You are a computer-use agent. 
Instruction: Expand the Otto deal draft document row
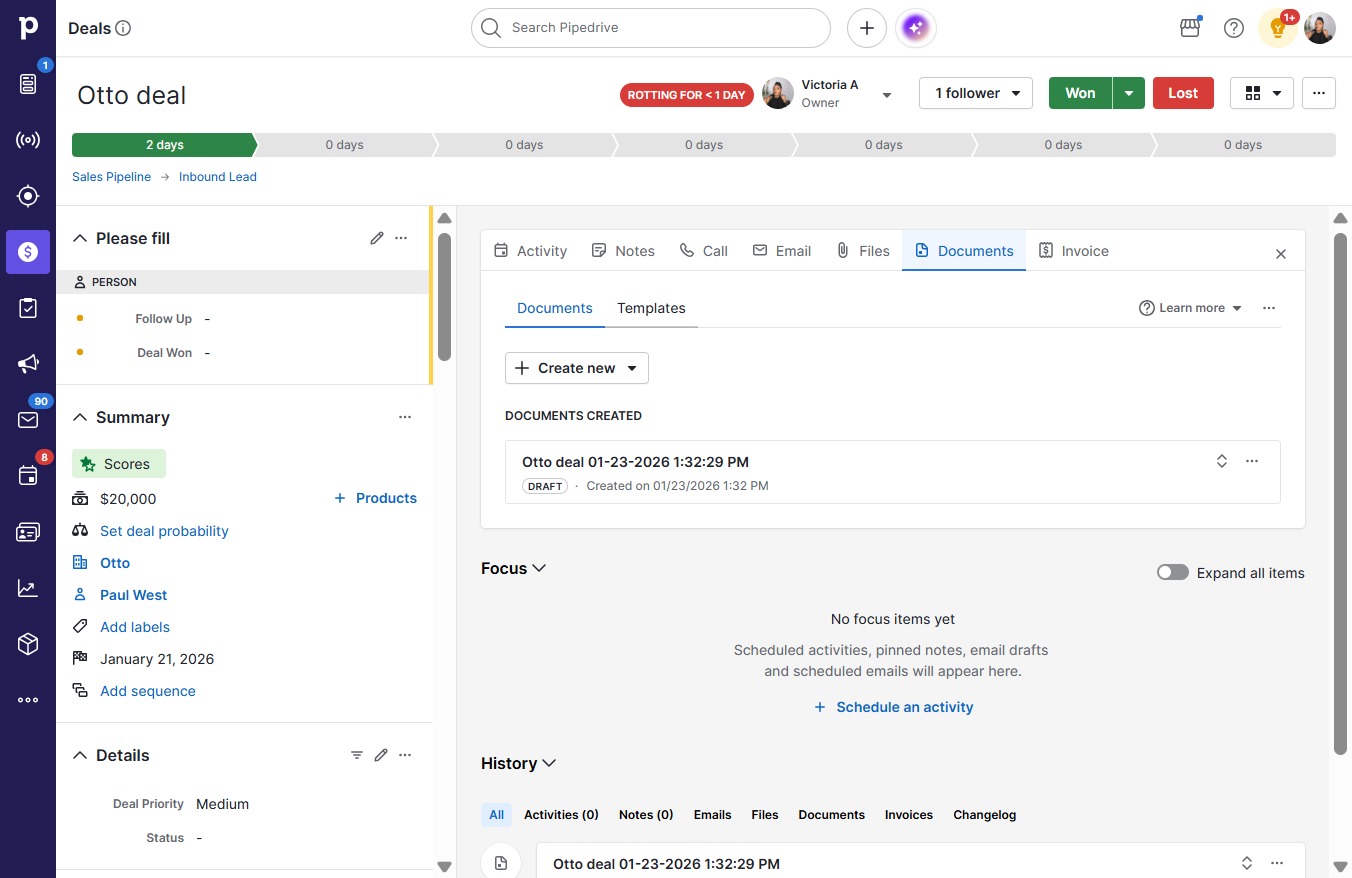point(1222,461)
